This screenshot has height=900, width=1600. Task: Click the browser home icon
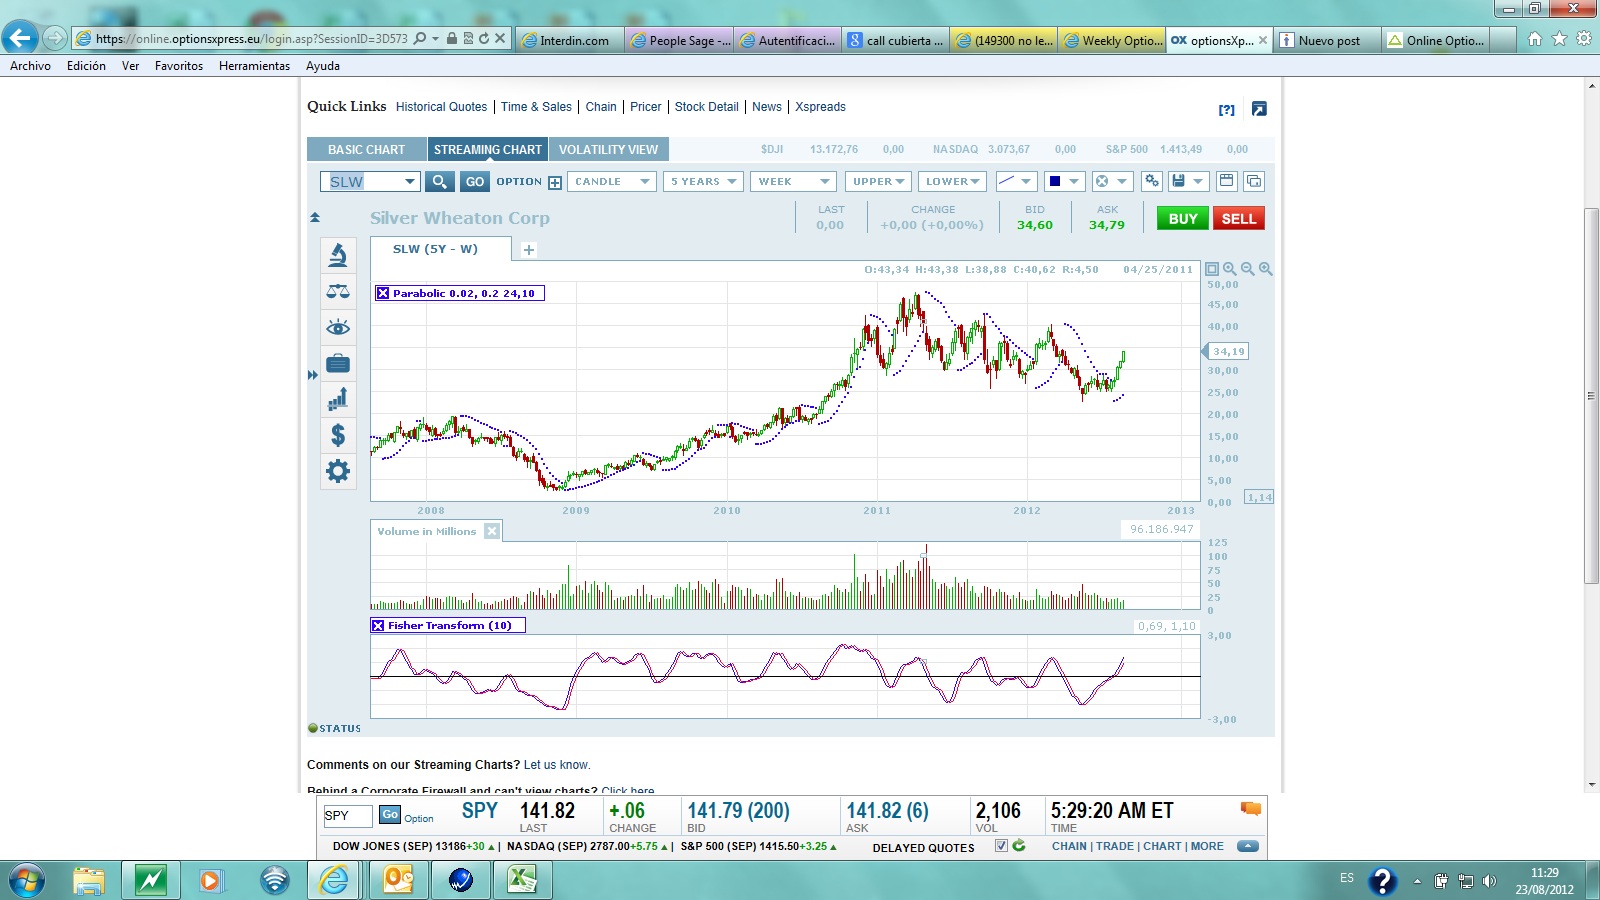coord(1535,39)
